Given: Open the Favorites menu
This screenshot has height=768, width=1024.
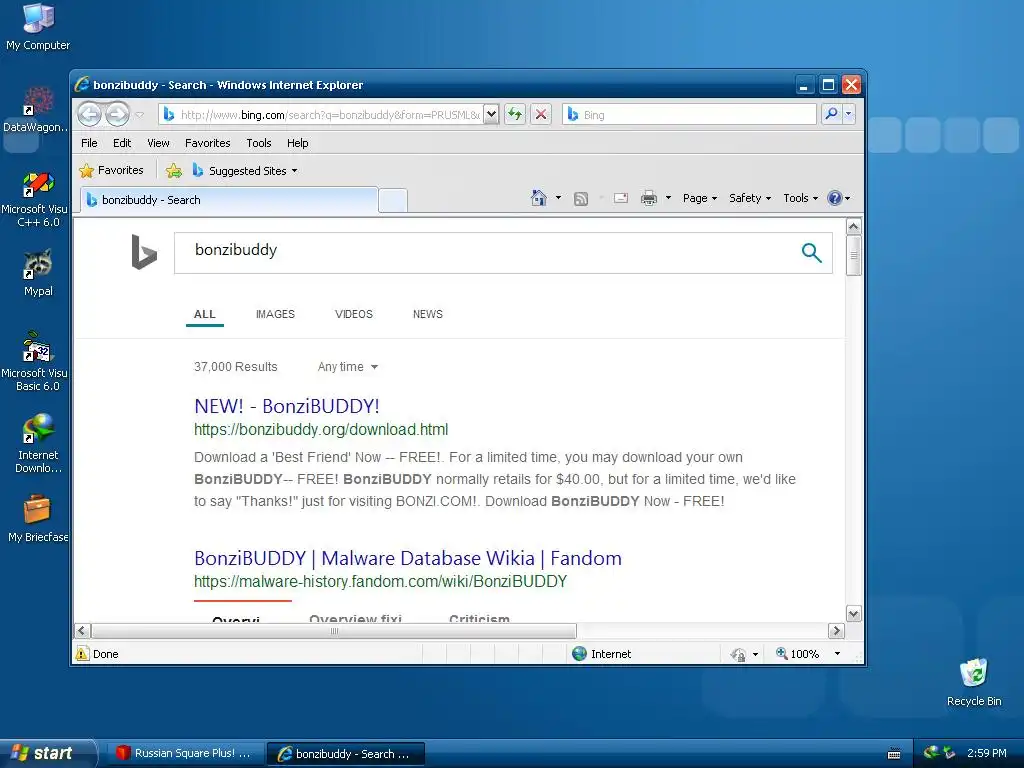Looking at the screenshot, I should pyautogui.click(x=208, y=143).
